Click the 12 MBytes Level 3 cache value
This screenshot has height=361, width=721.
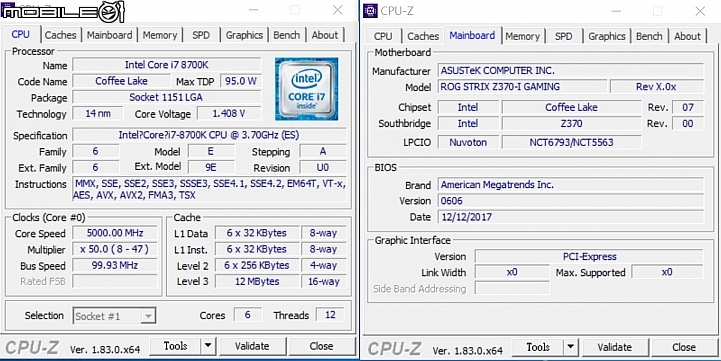click(257, 281)
